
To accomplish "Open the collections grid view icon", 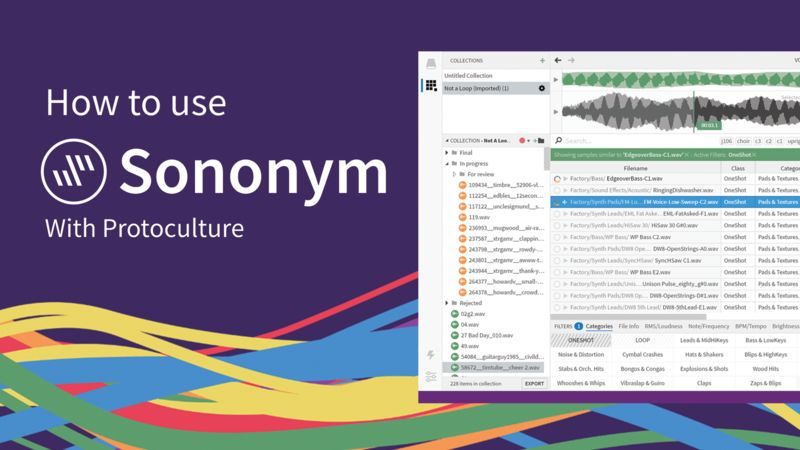I will (431, 85).
